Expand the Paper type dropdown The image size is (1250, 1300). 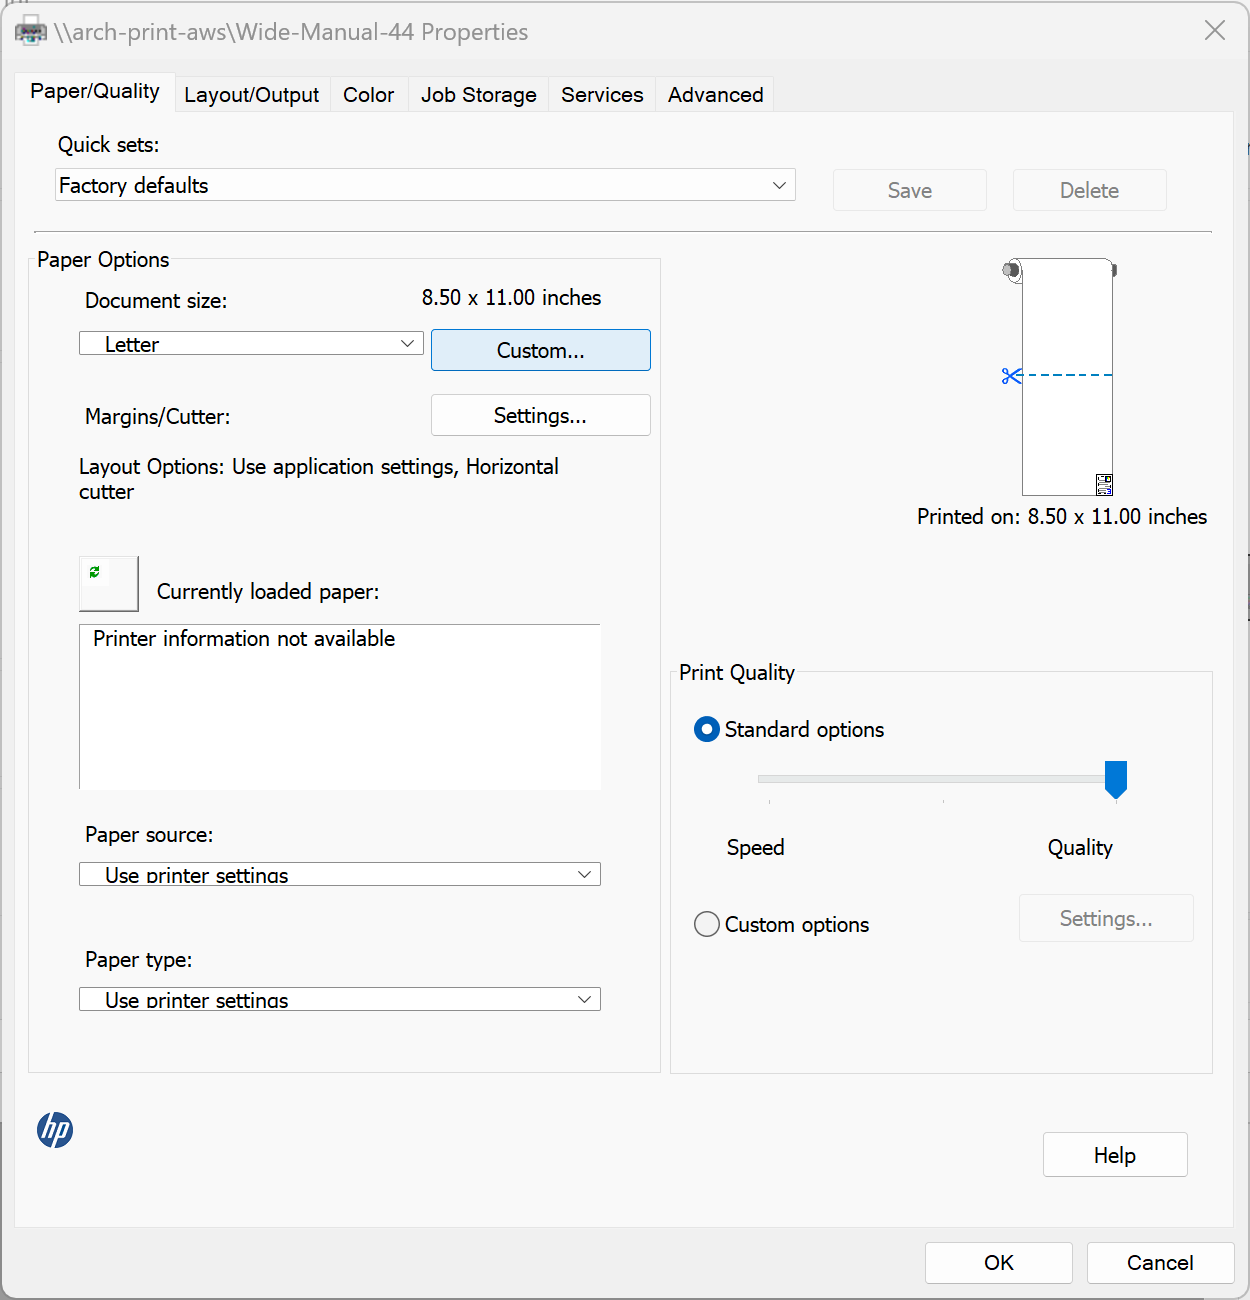click(340, 999)
